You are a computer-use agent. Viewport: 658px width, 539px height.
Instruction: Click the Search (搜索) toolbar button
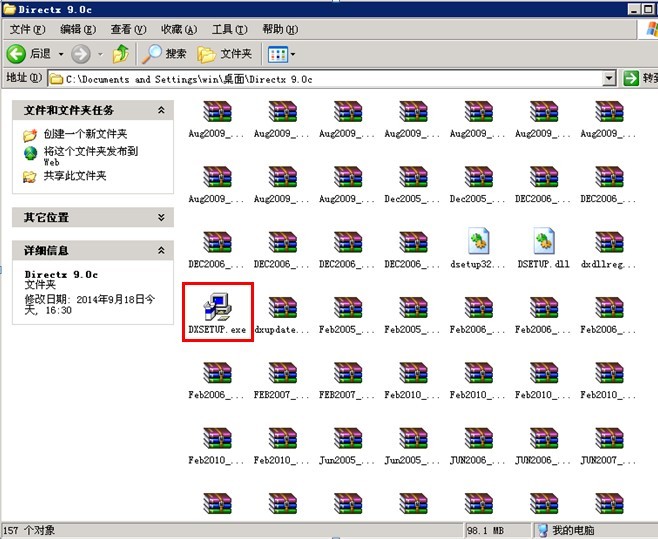coord(165,53)
